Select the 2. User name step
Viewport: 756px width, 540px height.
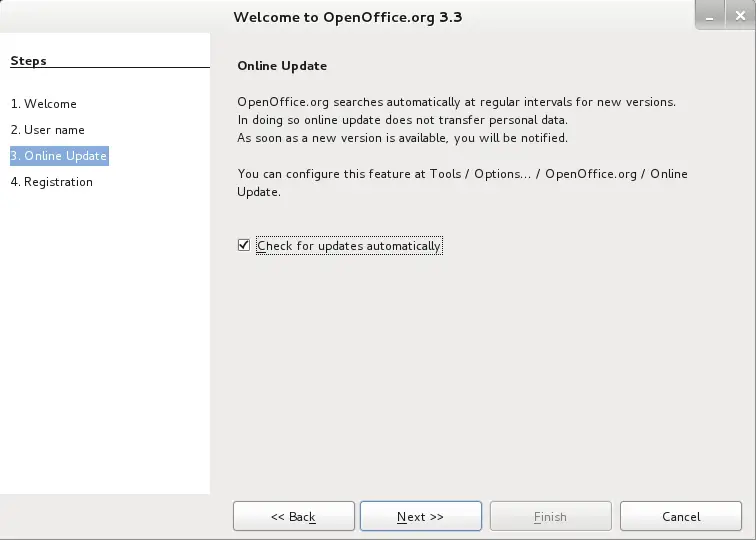pyautogui.click(x=48, y=130)
